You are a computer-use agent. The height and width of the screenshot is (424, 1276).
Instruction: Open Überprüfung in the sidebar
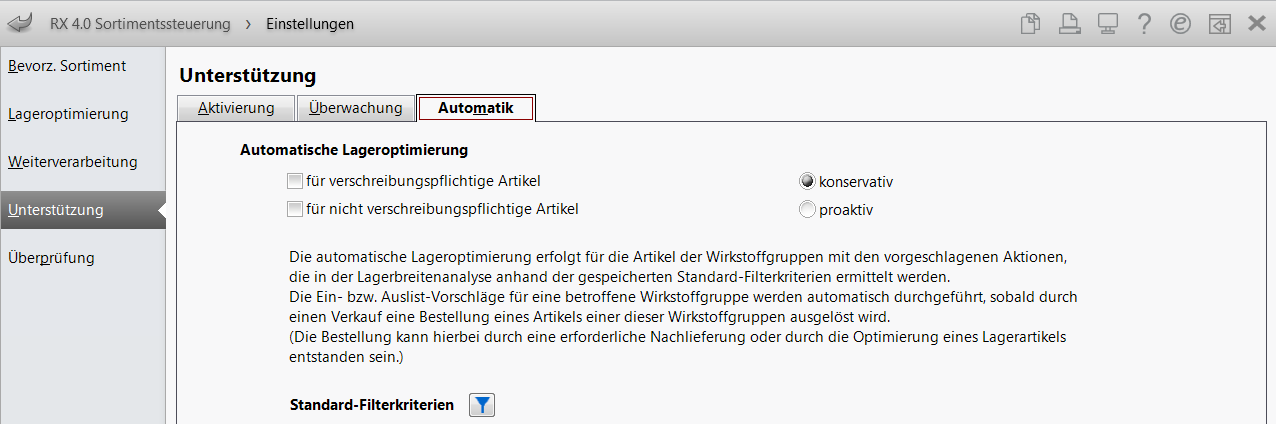click(x=51, y=258)
